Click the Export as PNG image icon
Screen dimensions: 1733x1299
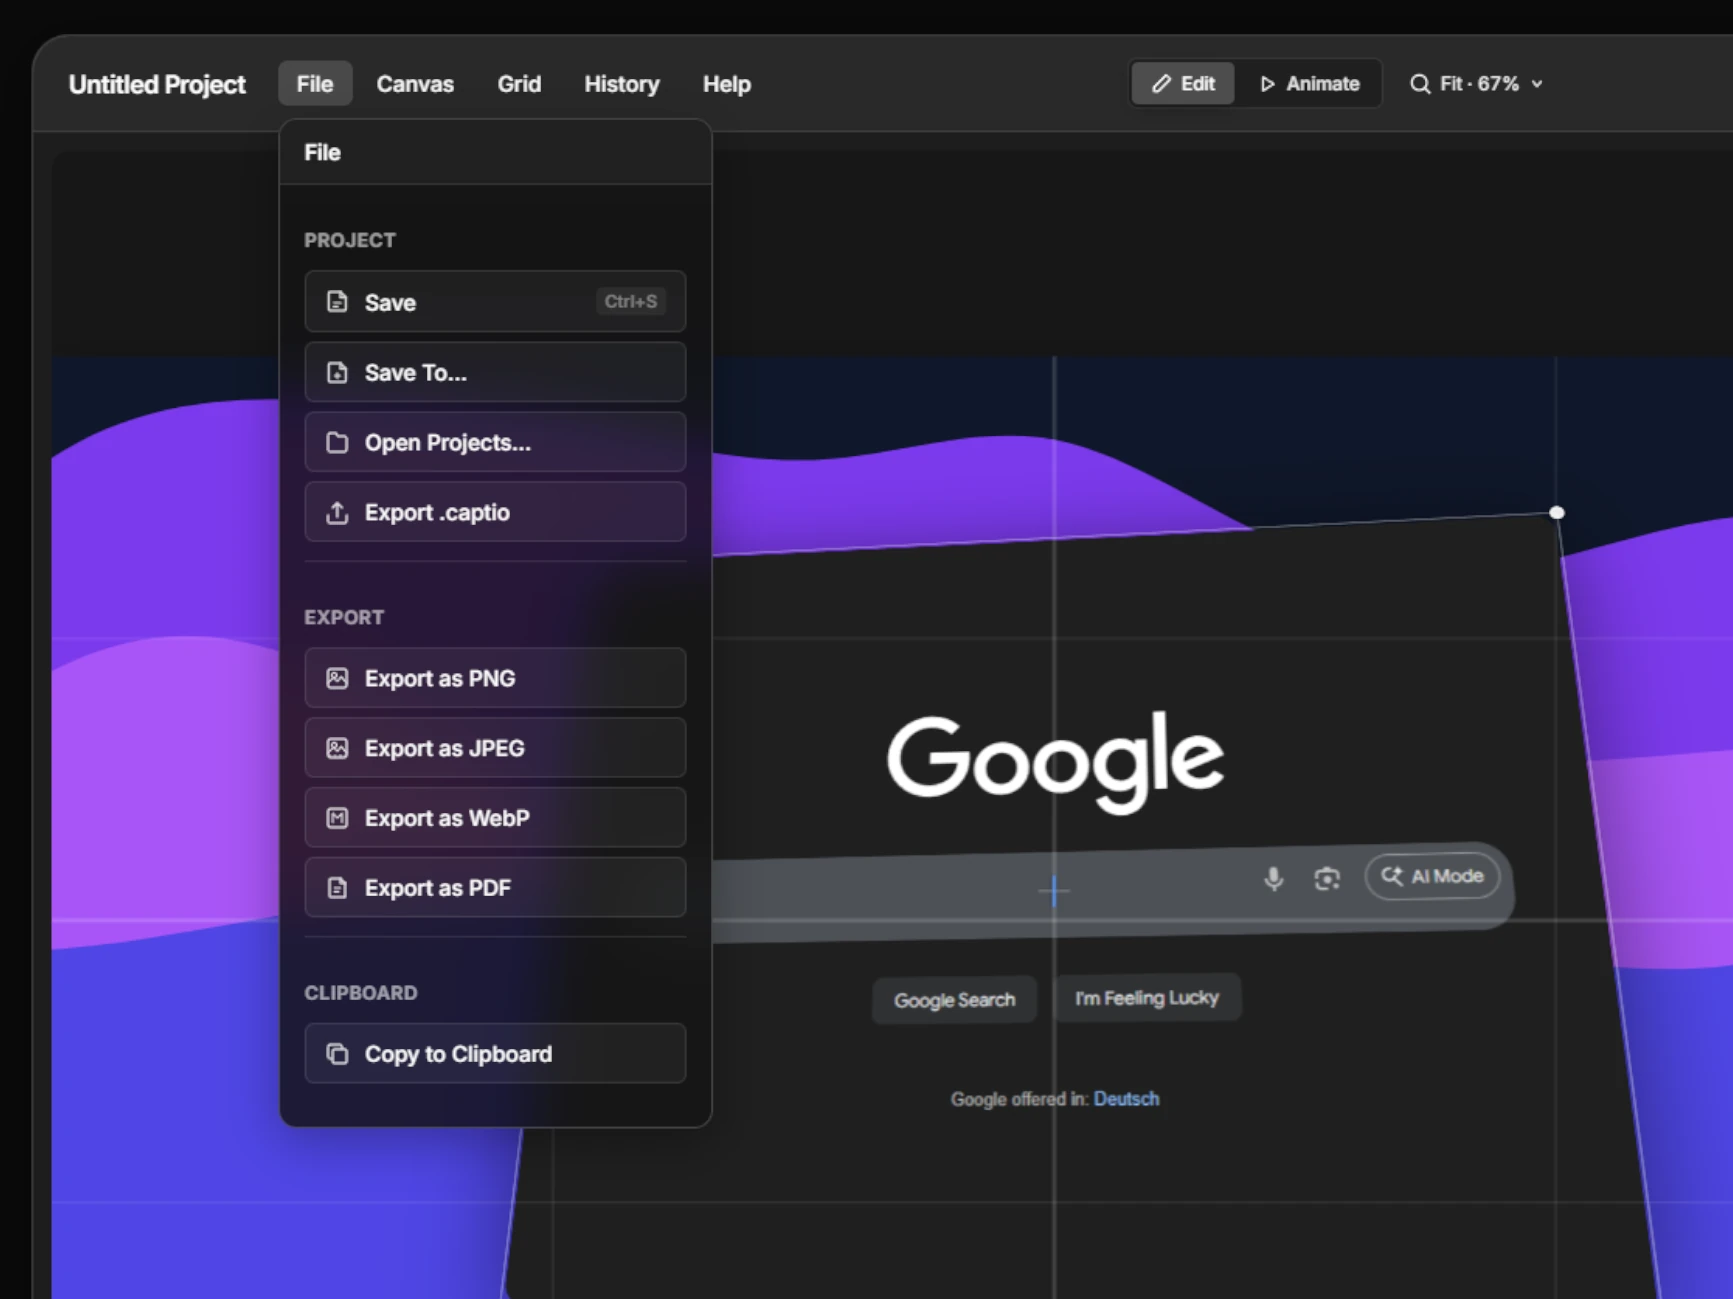tap(337, 678)
